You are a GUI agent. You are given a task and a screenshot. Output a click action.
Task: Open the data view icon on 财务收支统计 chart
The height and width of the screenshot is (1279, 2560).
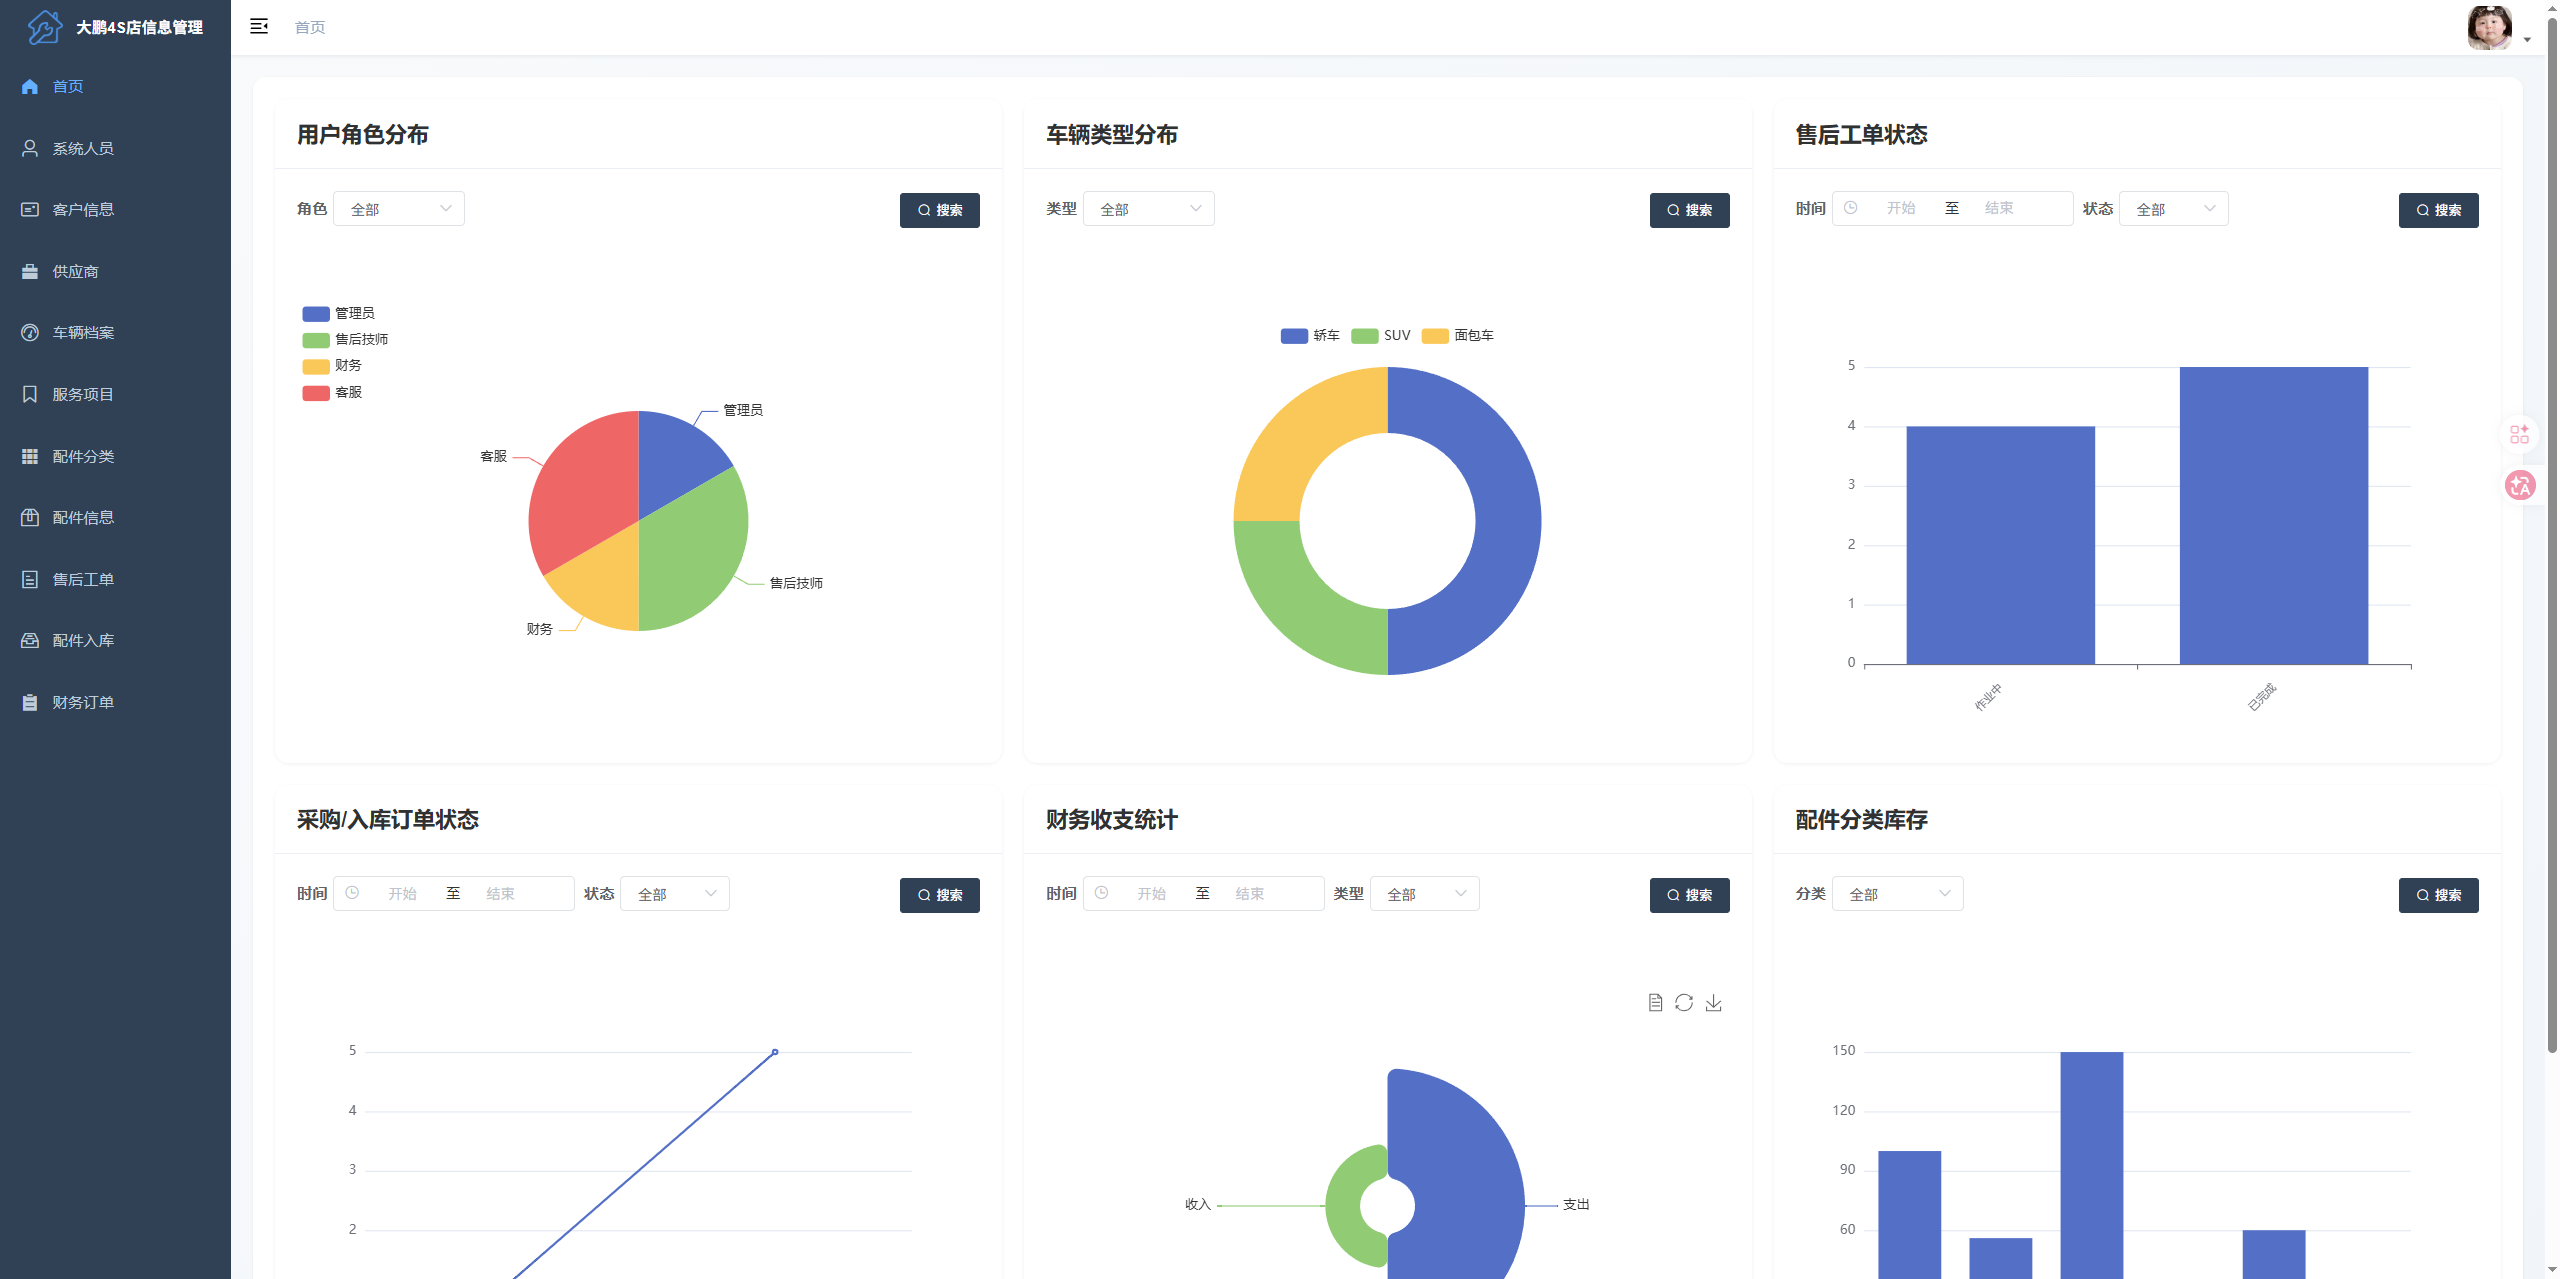(1655, 1003)
